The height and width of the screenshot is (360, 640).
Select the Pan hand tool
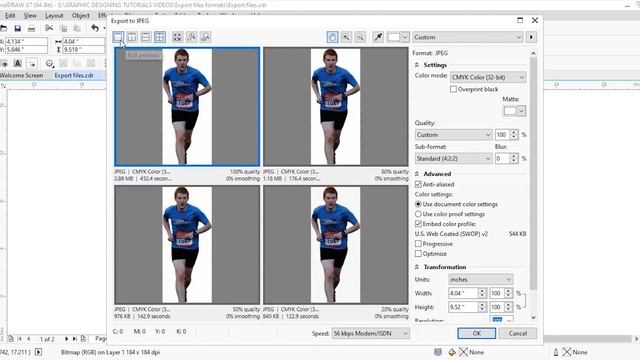pos(333,37)
